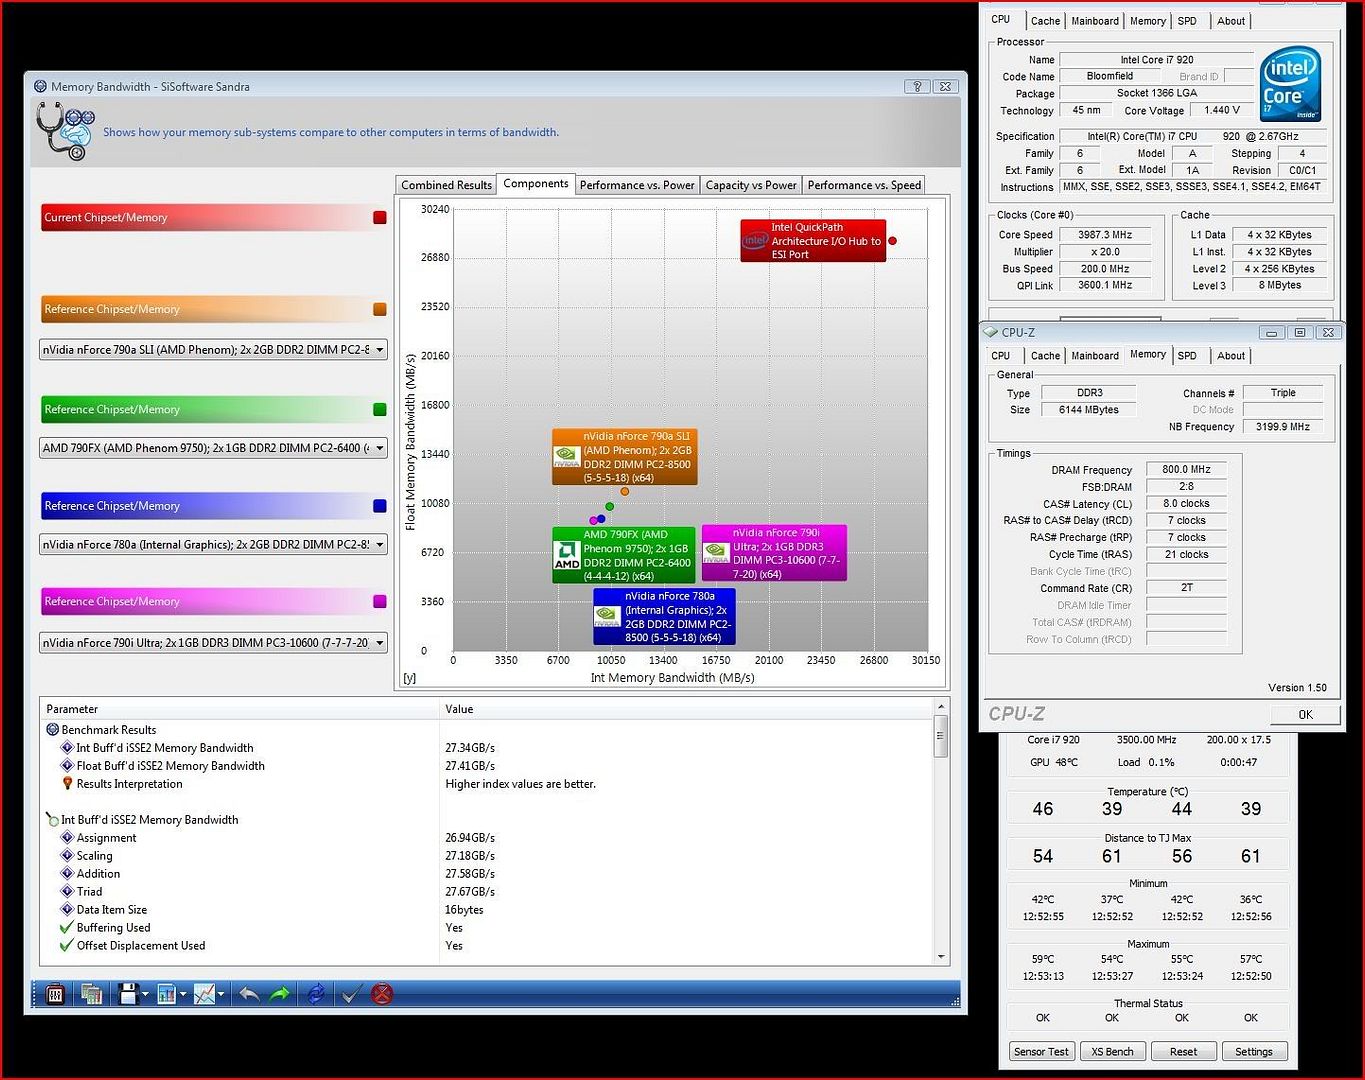Click the Benchmark Results row icon
1365x1080 pixels.
53,730
